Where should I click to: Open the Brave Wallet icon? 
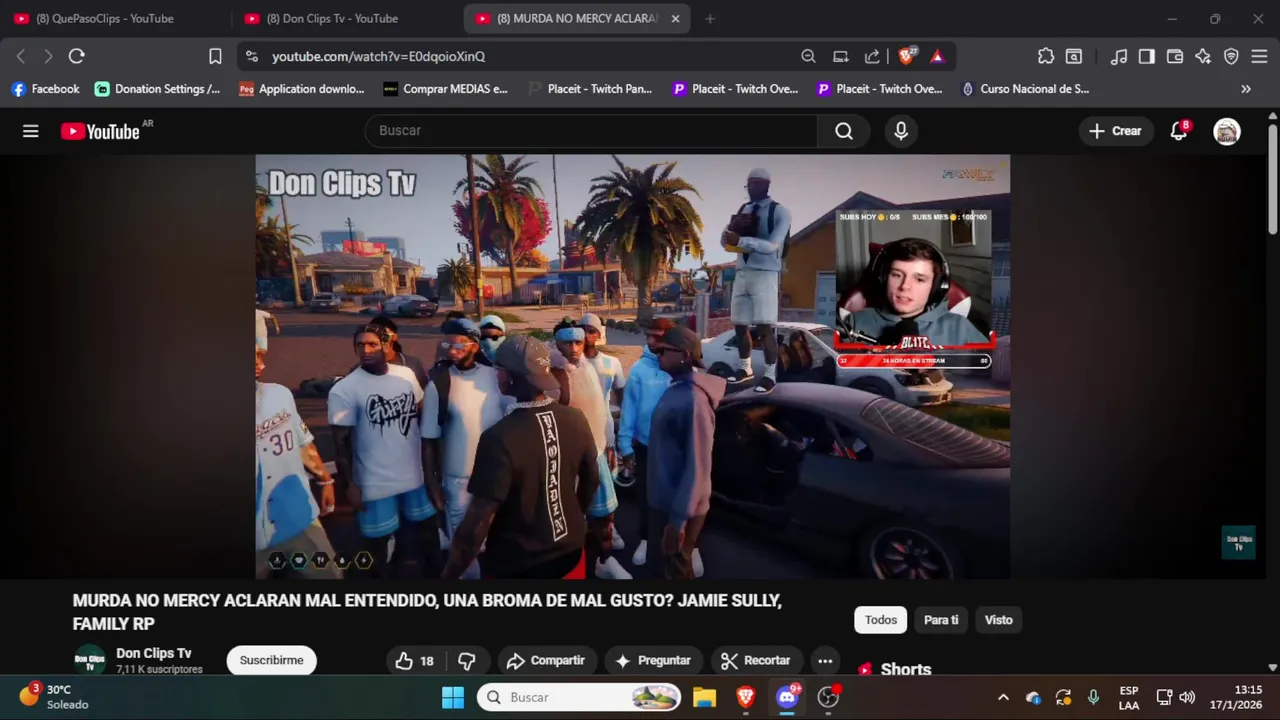click(x=1175, y=56)
